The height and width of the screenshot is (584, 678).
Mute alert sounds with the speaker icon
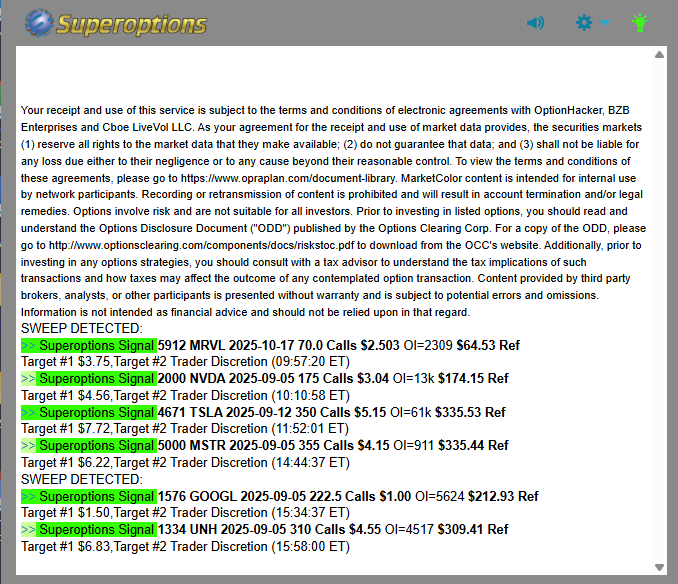click(536, 22)
